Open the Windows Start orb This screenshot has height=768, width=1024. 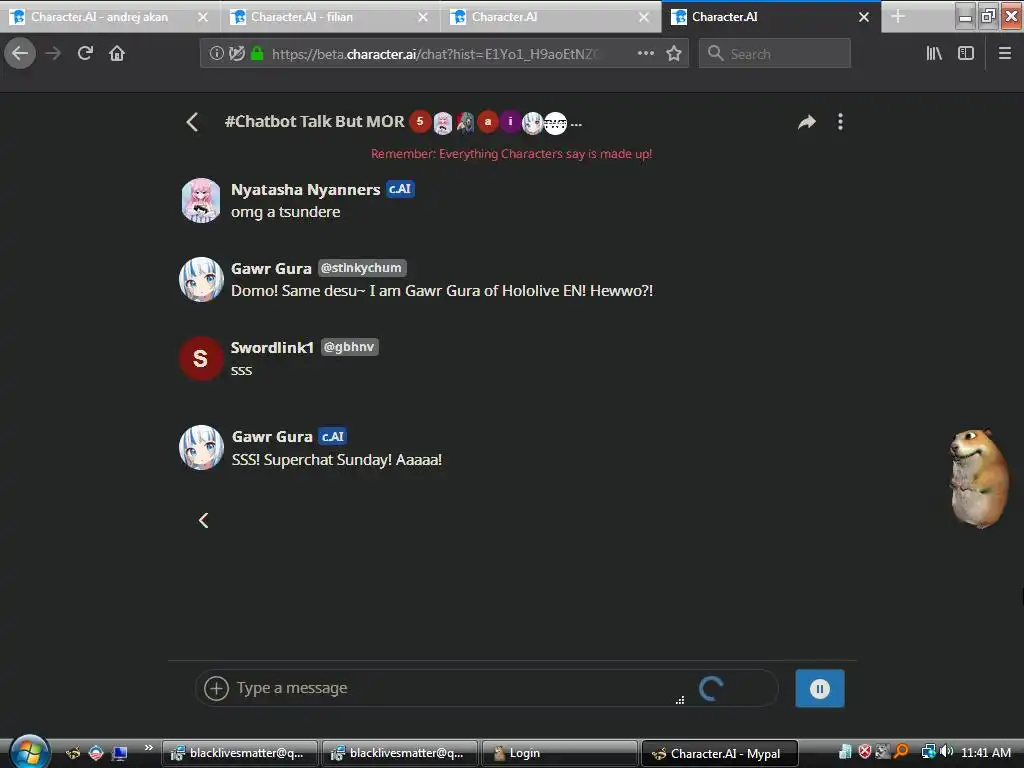click(x=28, y=752)
